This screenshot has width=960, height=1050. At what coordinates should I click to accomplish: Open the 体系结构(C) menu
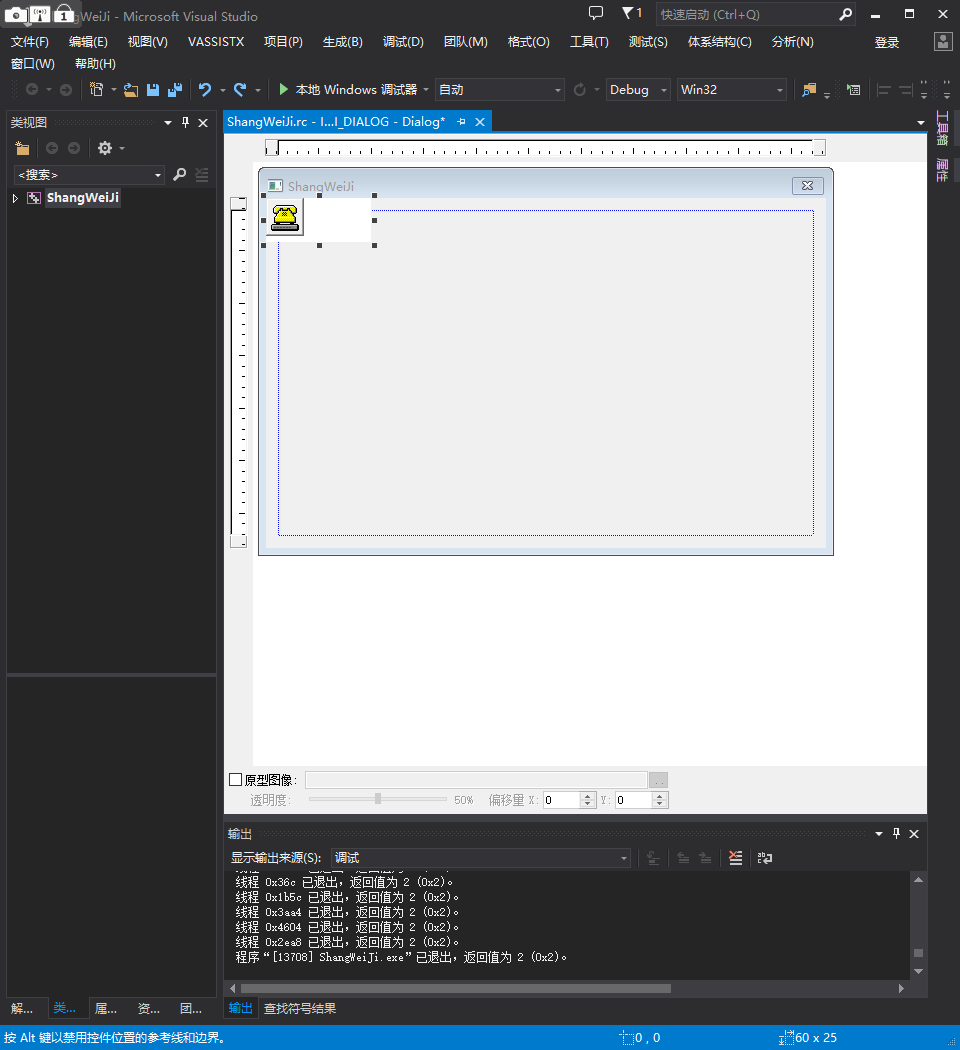(720, 42)
